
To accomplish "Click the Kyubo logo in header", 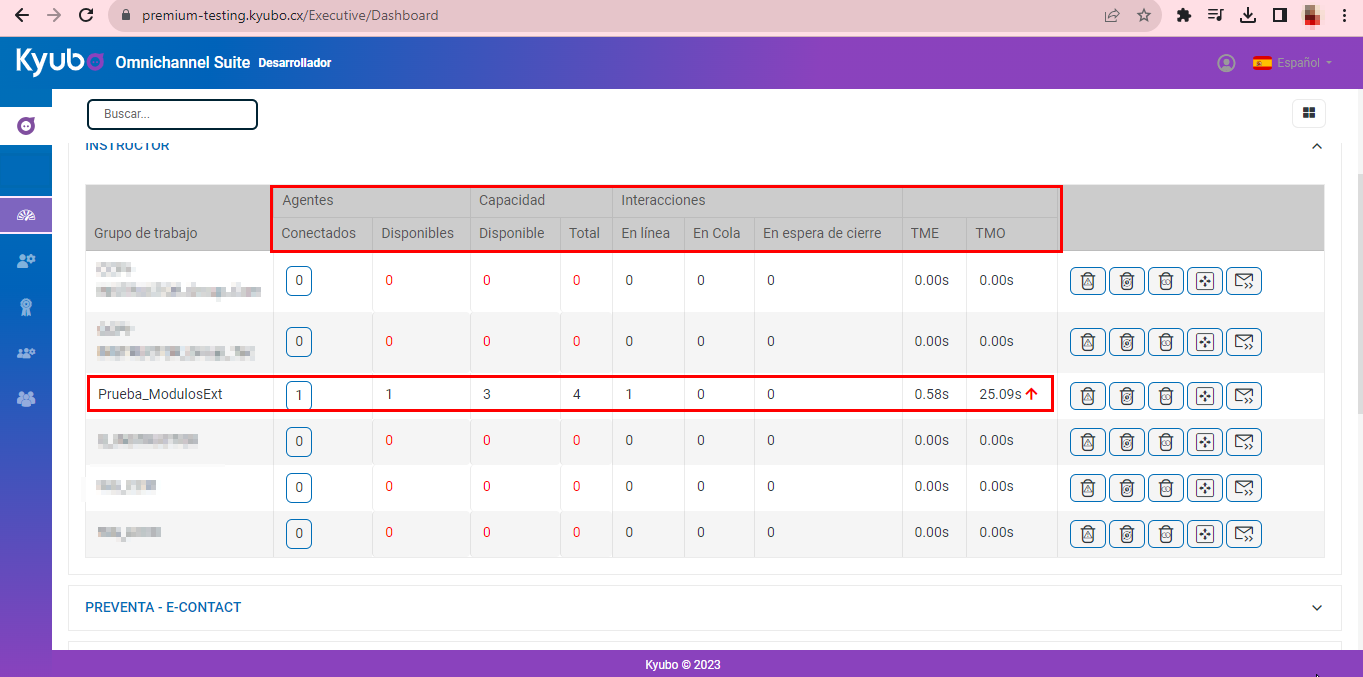I will tap(60, 61).
